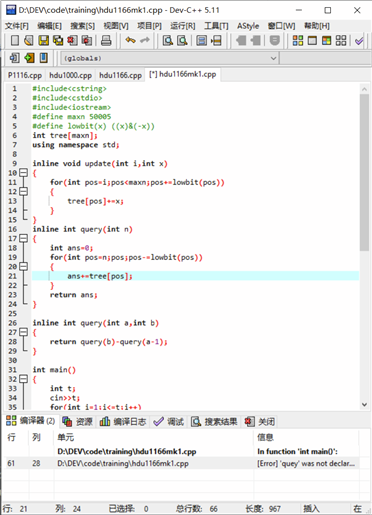This screenshot has width=372, height=515.
Task: Click the Undo arrow icon
Action: pyautogui.click(x=130, y=41)
